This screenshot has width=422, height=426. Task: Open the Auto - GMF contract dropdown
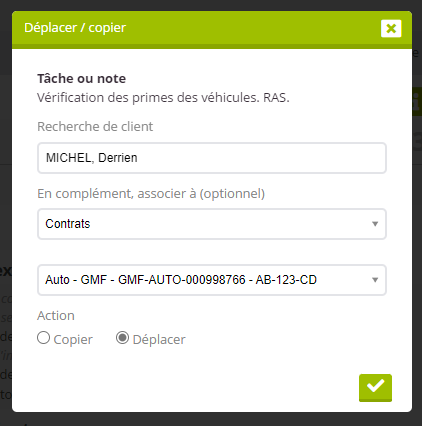pos(212,280)
